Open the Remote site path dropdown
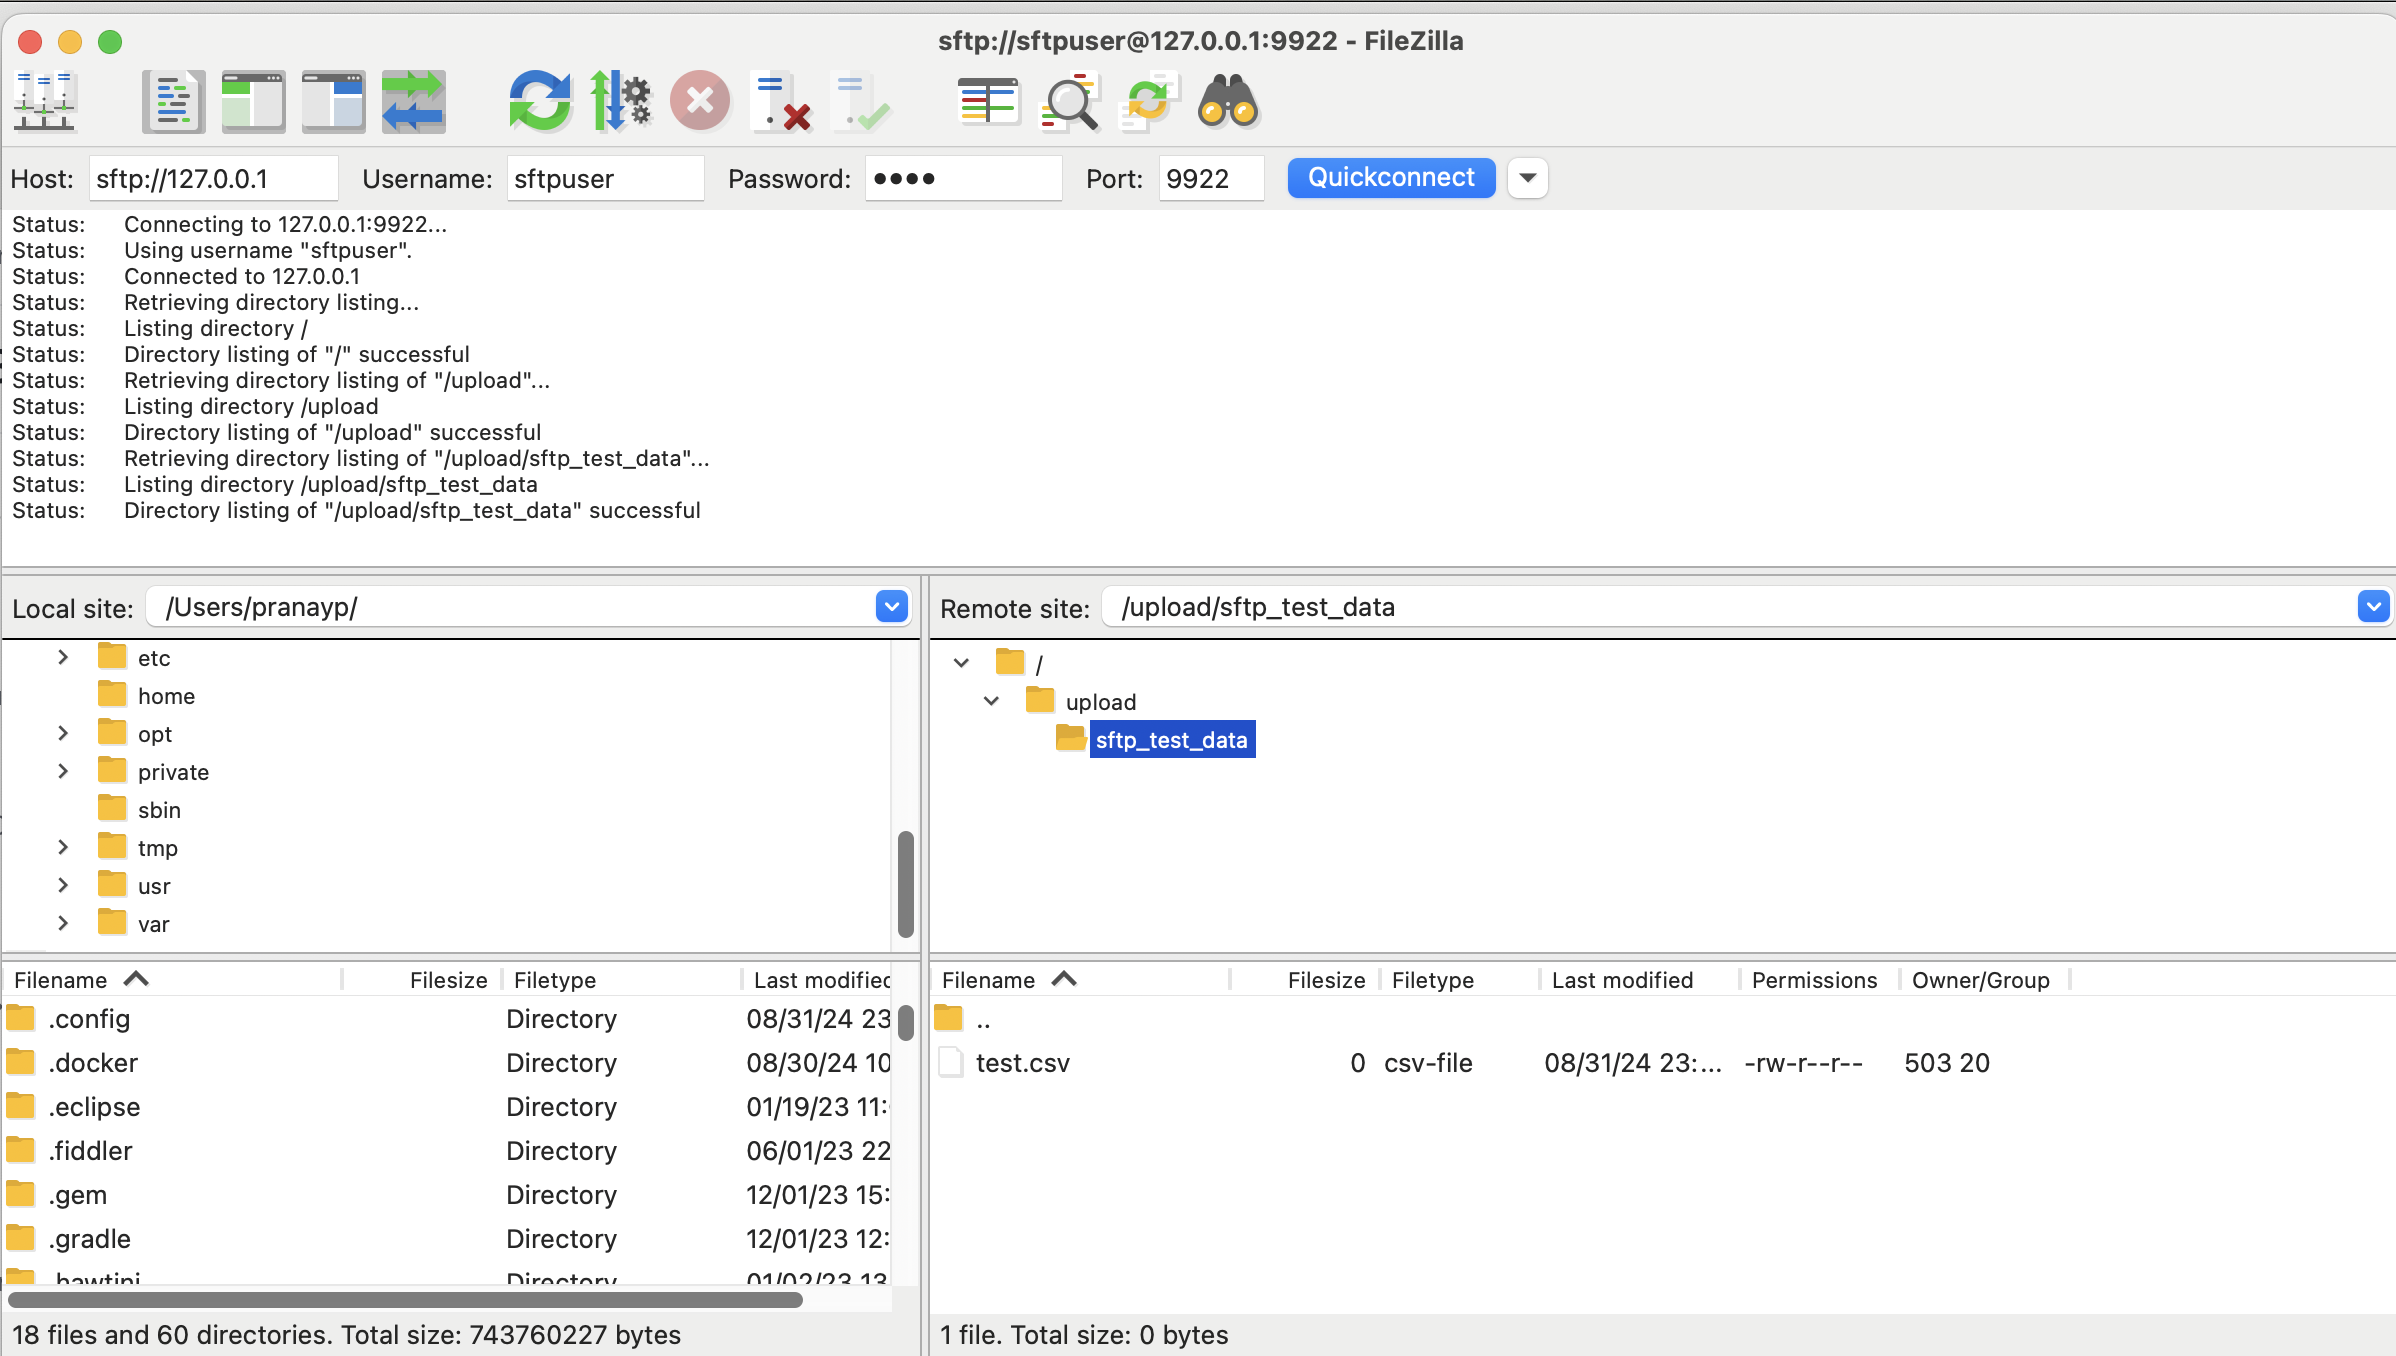The width and height of the screenshot is (2396, 1356). coord(2373,606)
